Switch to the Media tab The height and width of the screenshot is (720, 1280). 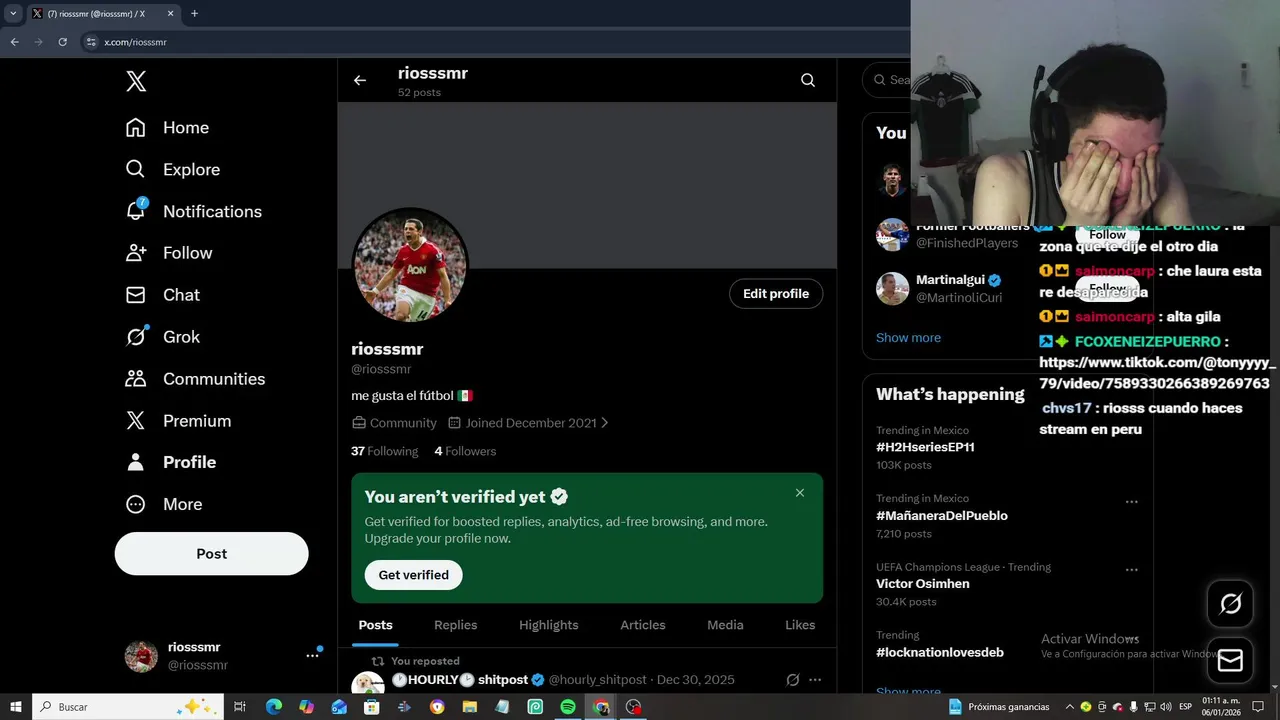coord(725,625)
